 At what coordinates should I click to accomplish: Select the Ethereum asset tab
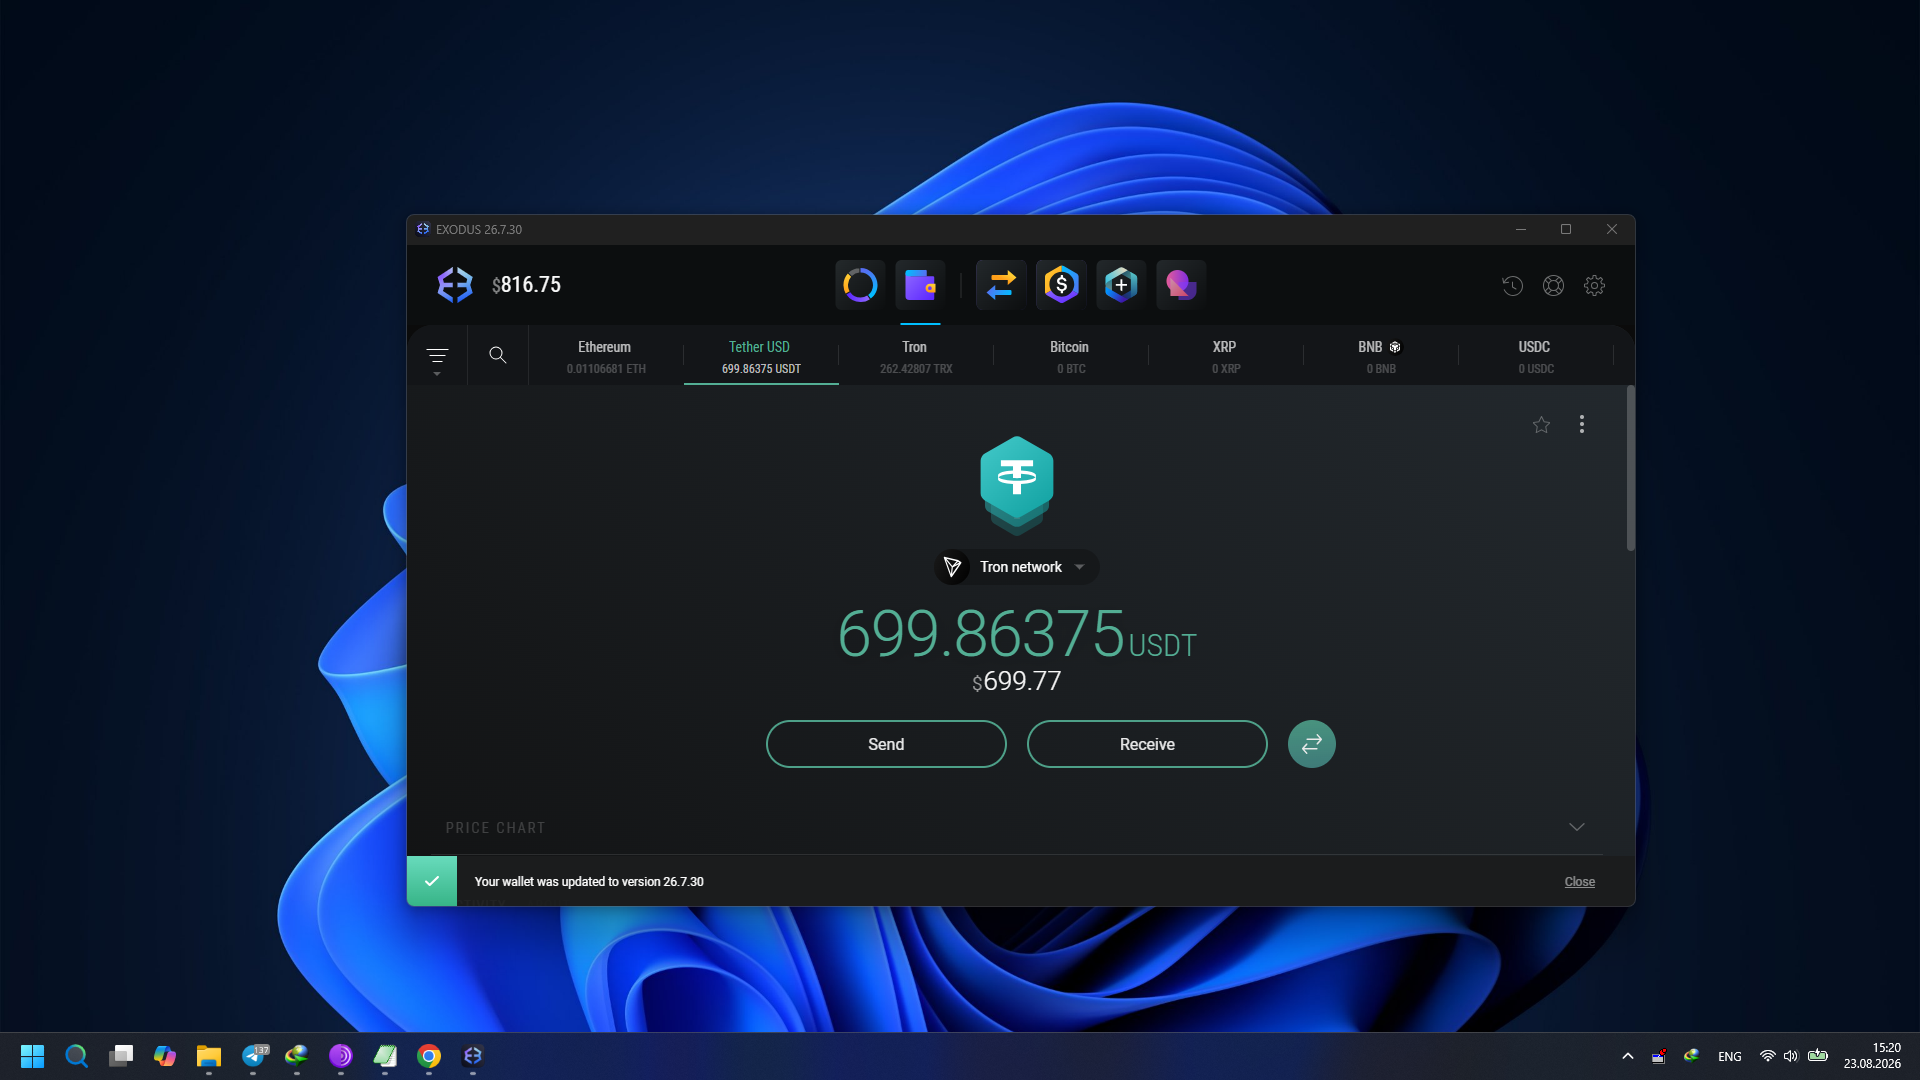tap(606, 356)
